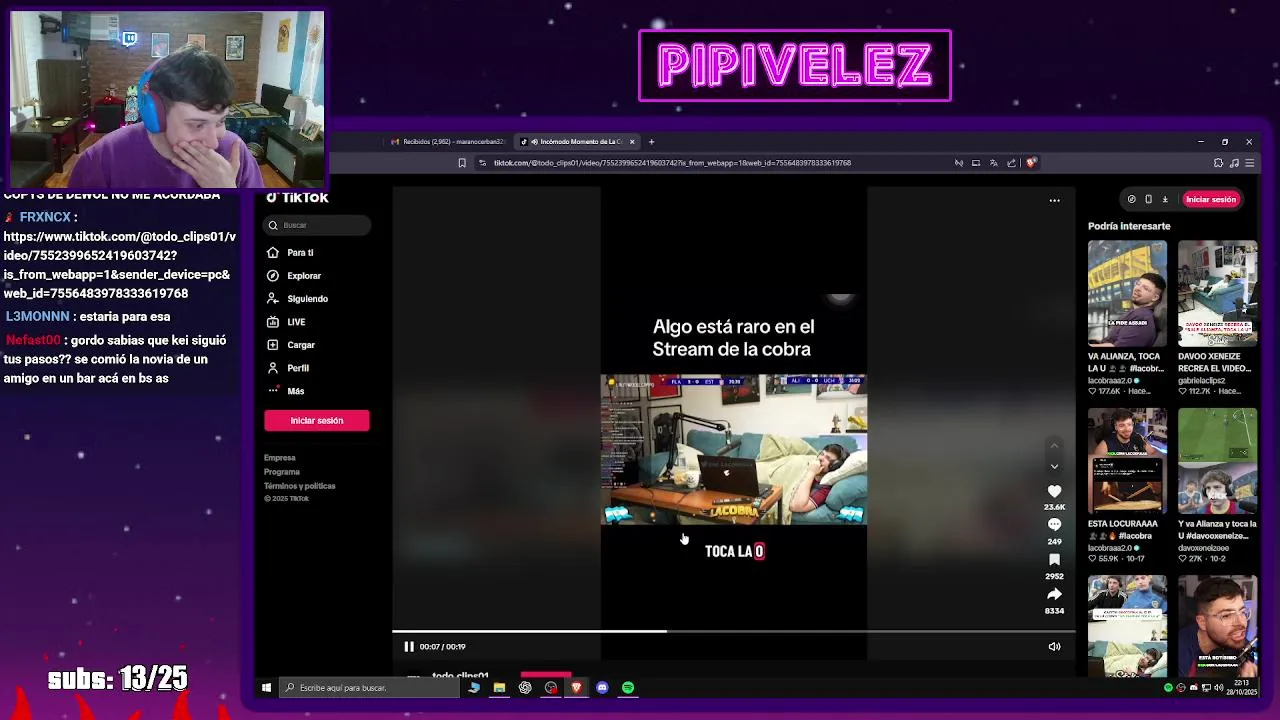Open the LIVE section
The height and width of the screenshot is (720, 1280).
[x=296, y=322]
